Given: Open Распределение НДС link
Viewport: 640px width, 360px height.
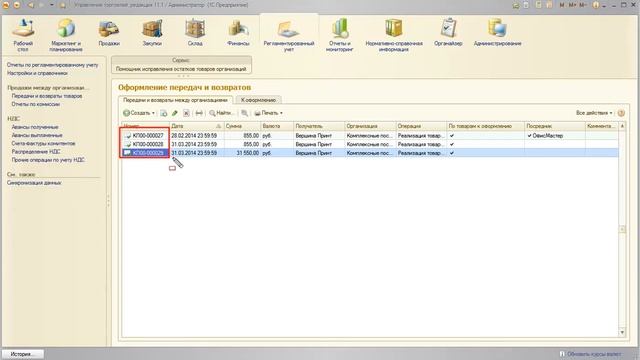Looking at the screenshot, I should pyautogui.click(x=36, y=151).
